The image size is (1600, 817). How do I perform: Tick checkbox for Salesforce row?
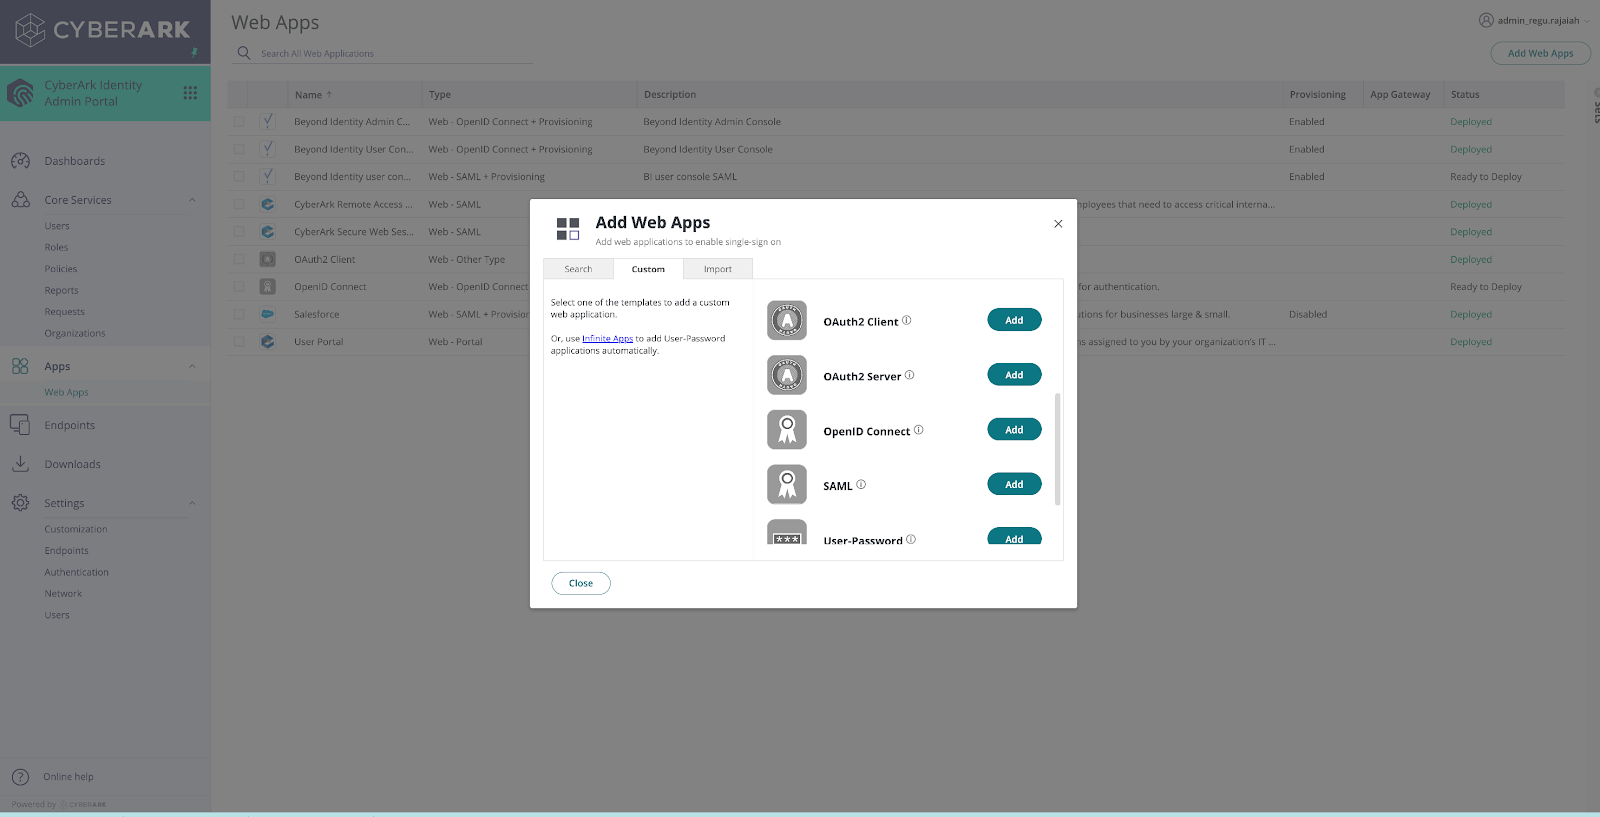[x=239, y=314]
